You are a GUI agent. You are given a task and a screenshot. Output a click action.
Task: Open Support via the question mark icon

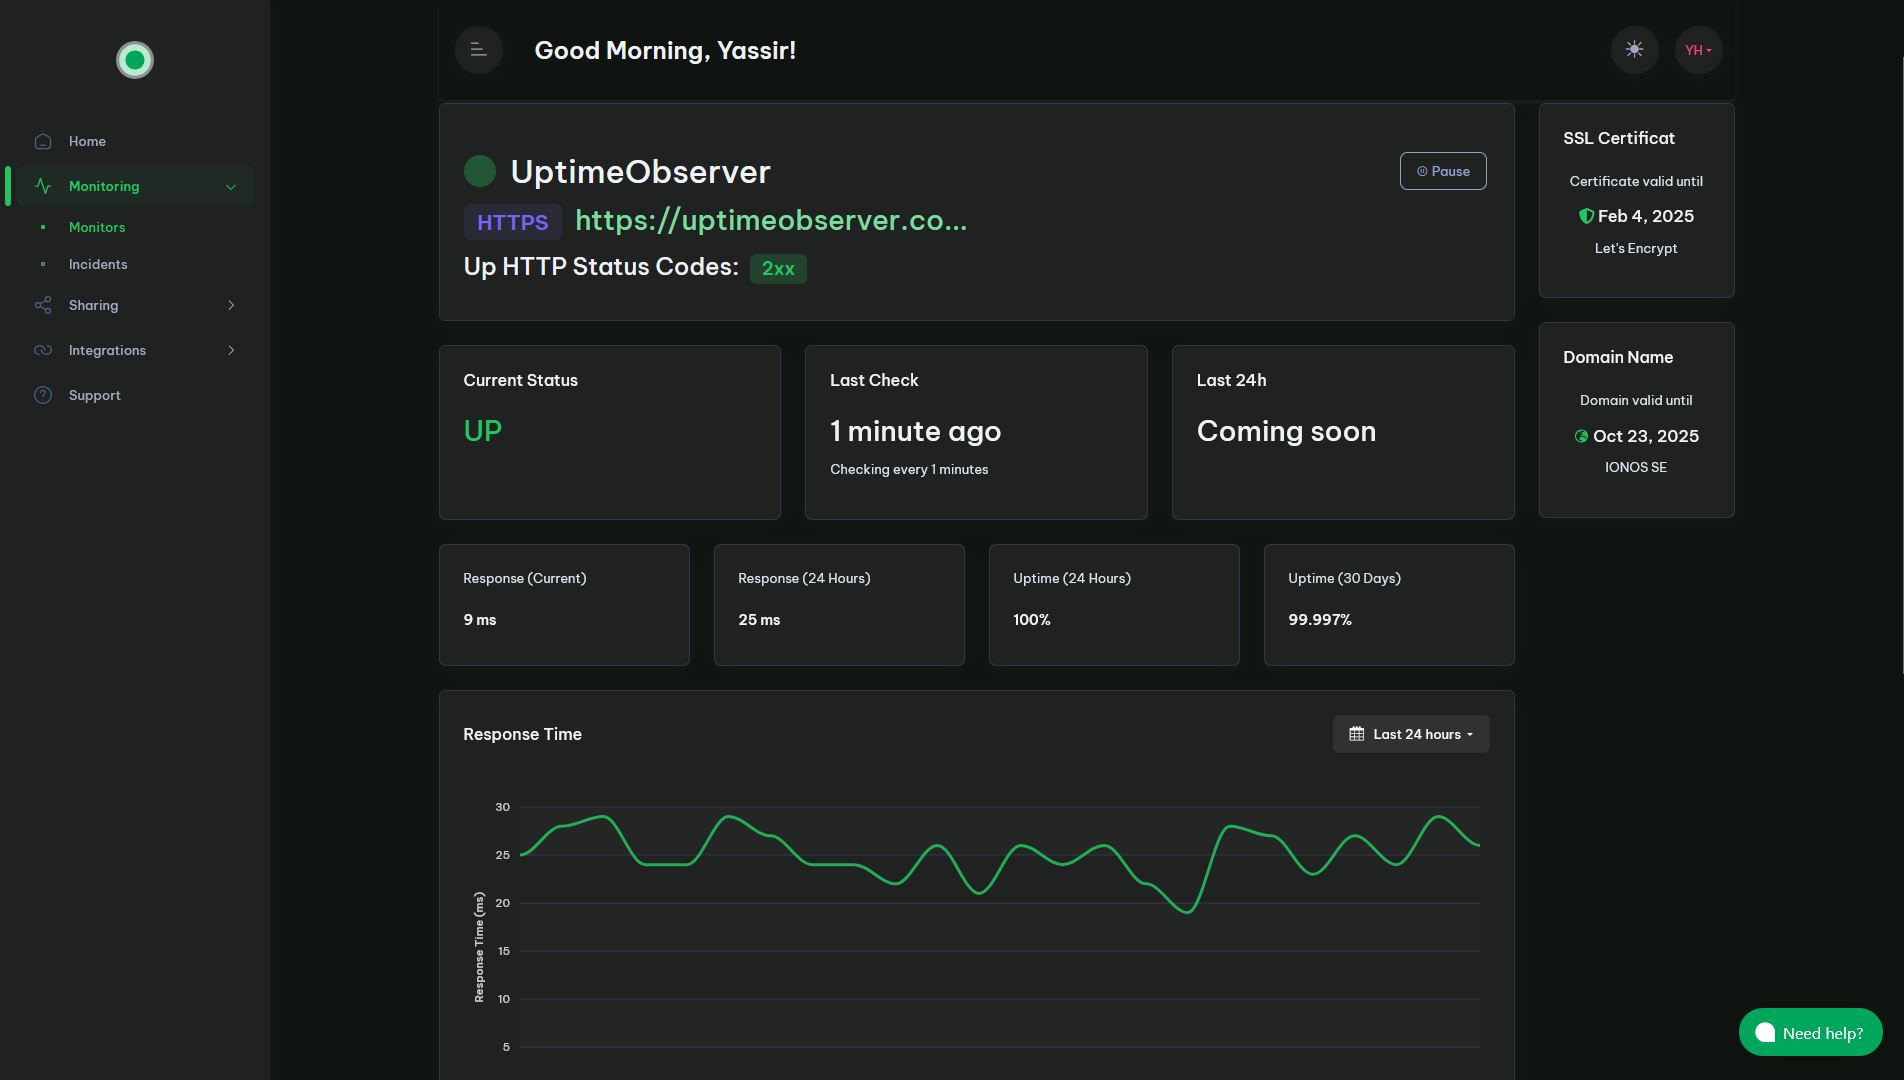(x=43, y=395)
